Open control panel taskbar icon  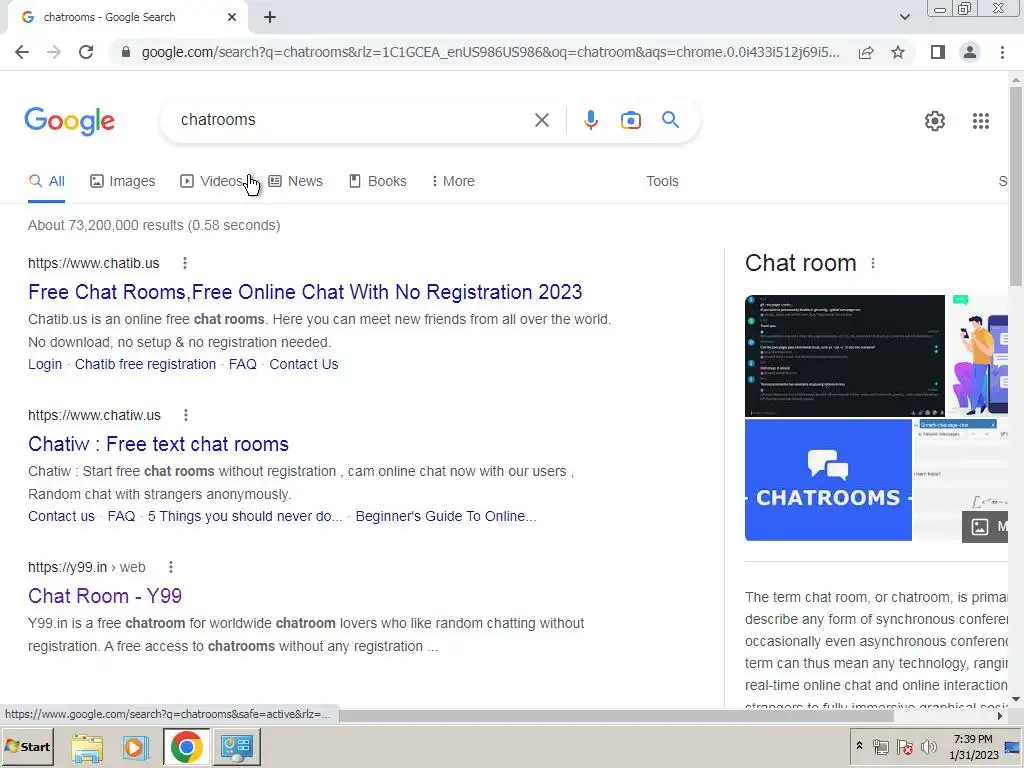(236, 747)
